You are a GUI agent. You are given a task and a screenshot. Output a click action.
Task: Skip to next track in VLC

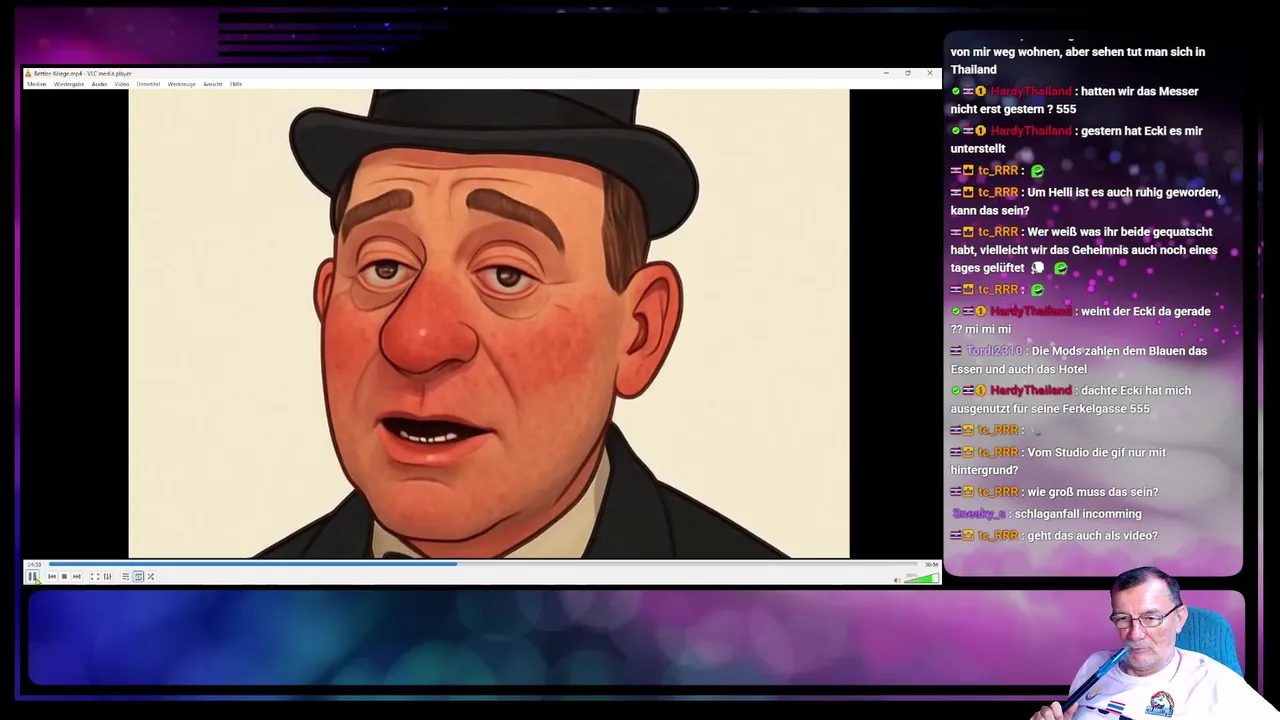(76, 576)
